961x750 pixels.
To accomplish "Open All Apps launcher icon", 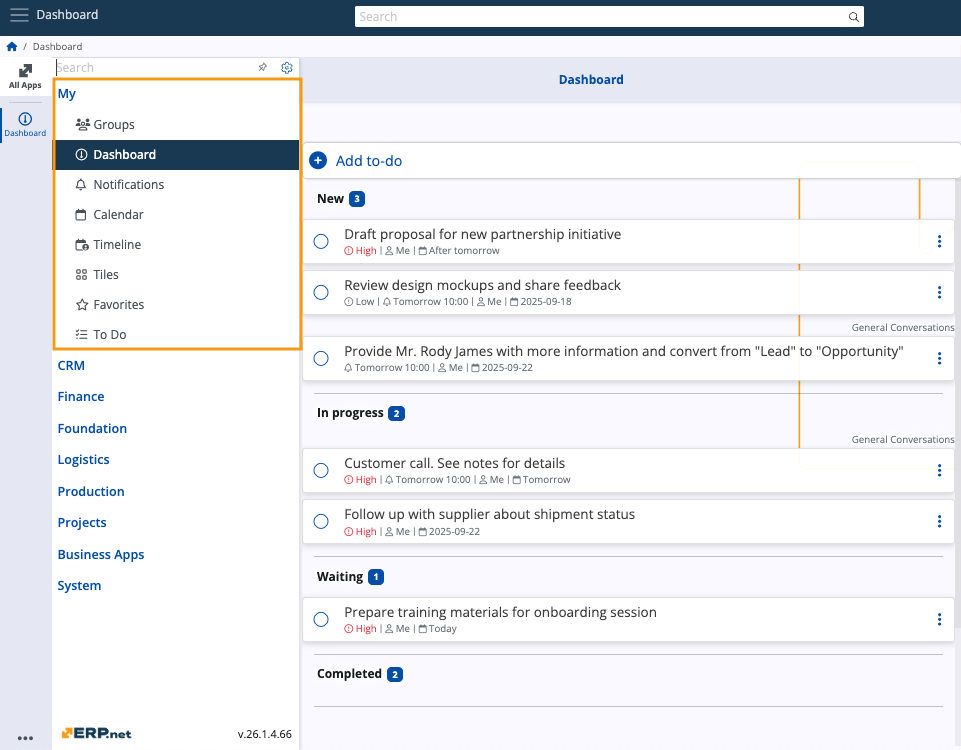I will point(25,77).
